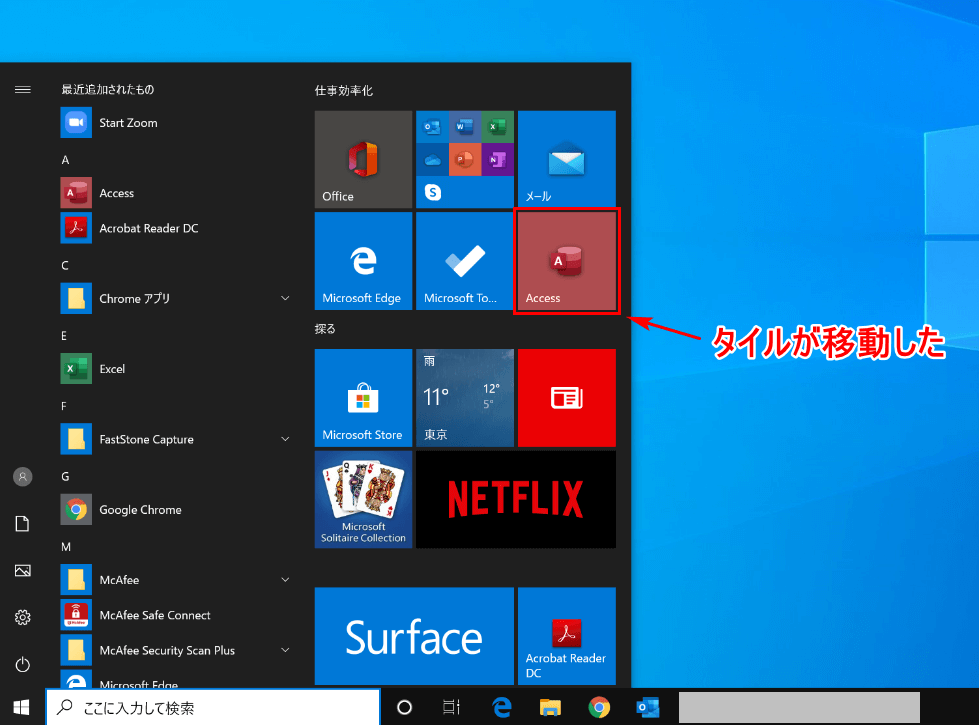Expand the FastStone Capture folder
The height and width of the screenshot is (725, 979).
tap(175, 439)
